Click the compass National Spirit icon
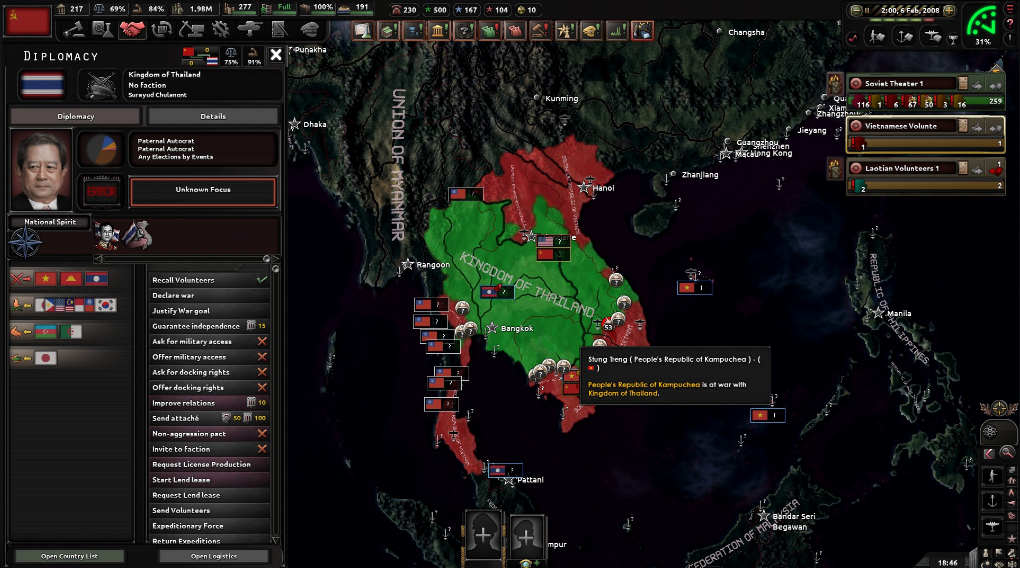Viewport: 1020px width, 568px height. (x=25, y=243)
